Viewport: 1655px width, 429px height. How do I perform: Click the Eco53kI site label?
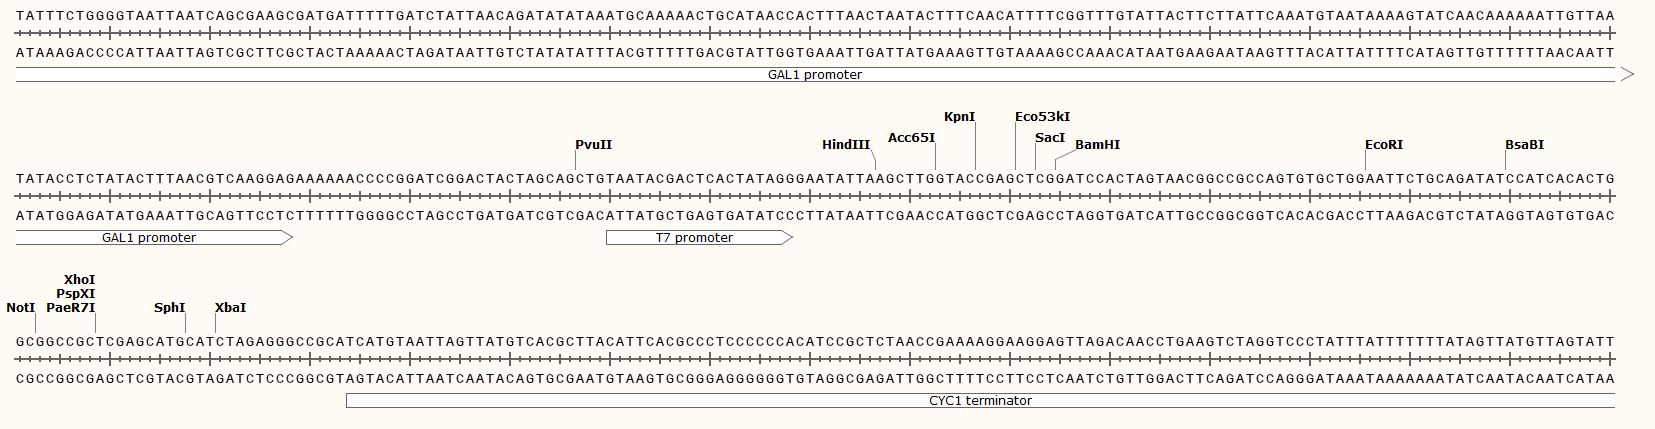coord(1042,117)
